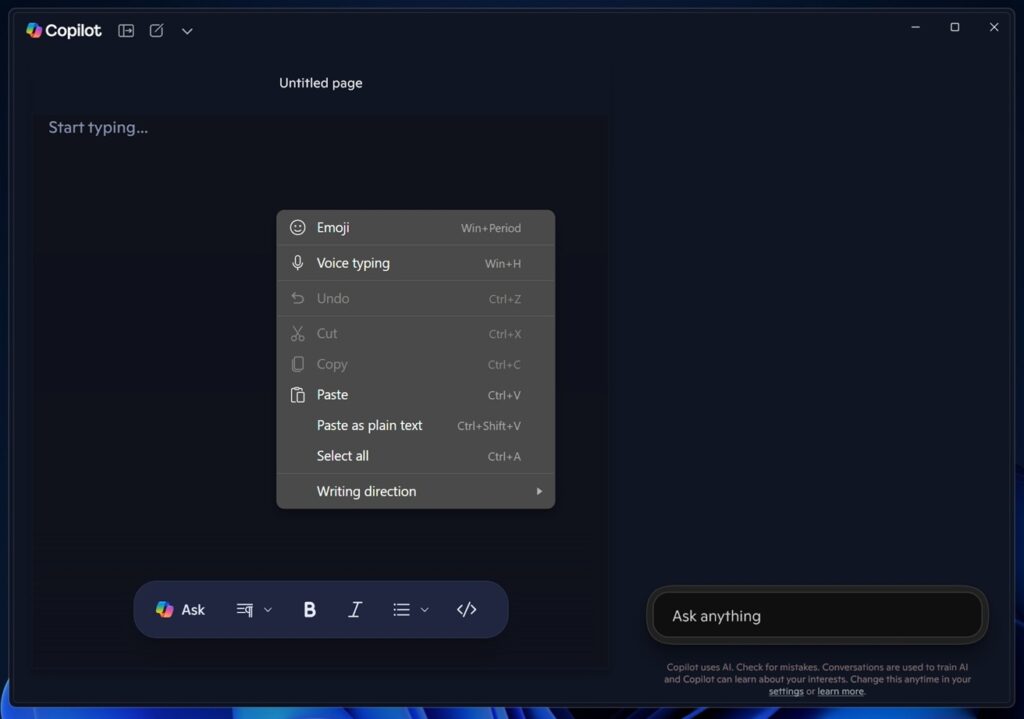The width and height of the screenshot is (1024, 719).
Task: Click the Ask Copilot button in the toolbar
Action: point(180,609)
